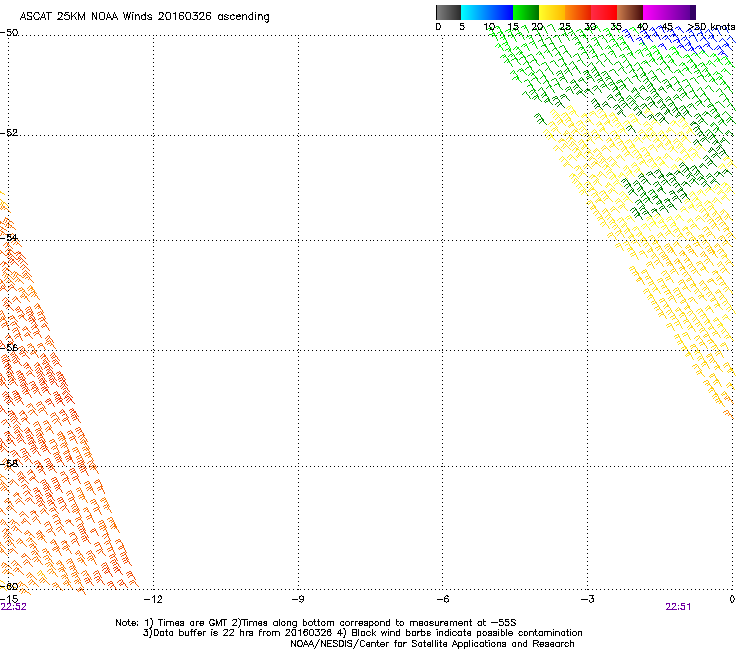Click the cyan-to-blue 5-15 knots color segment

tap(487, 12)
